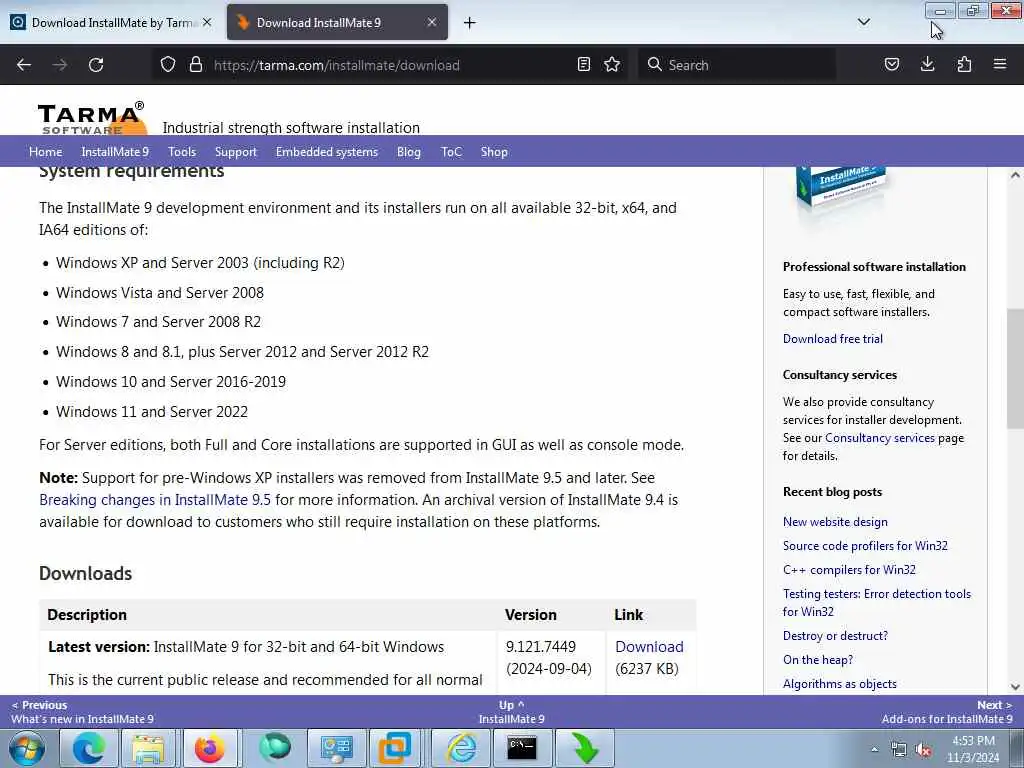Click the muted volume tray icon

pyautogui.click(x=923, y=750)
